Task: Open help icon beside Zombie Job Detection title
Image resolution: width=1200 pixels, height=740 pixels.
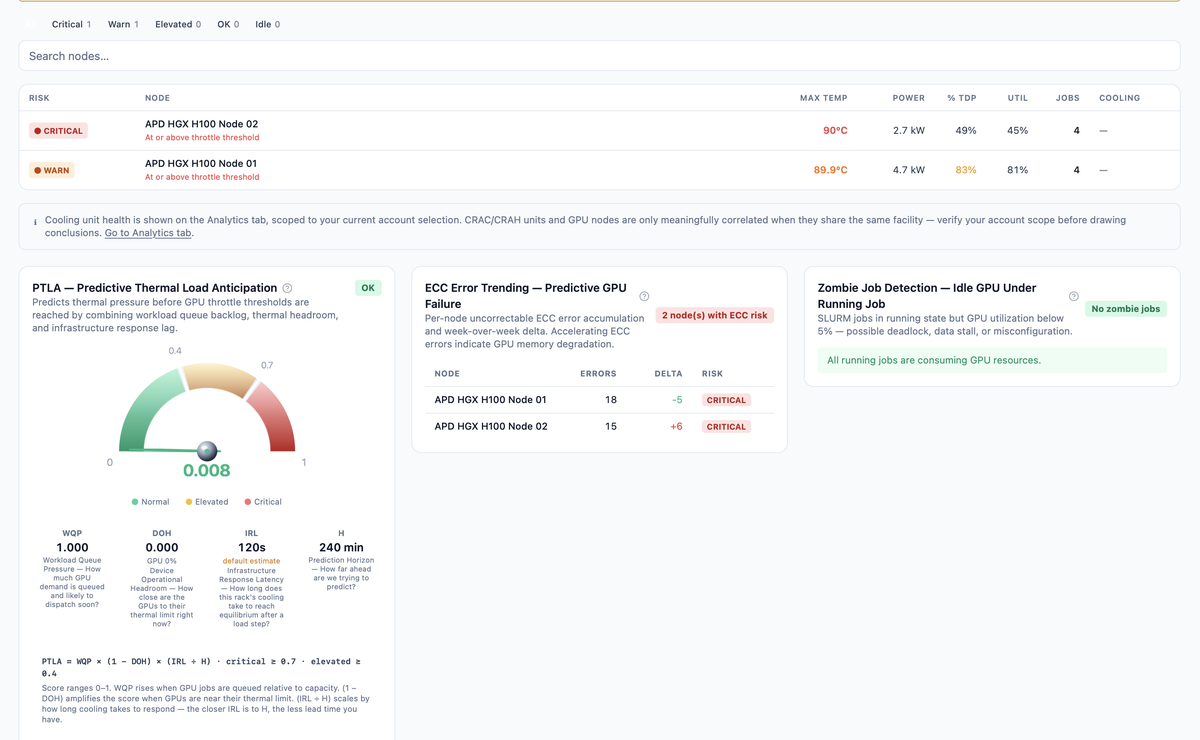Action: pos(1074,296)
